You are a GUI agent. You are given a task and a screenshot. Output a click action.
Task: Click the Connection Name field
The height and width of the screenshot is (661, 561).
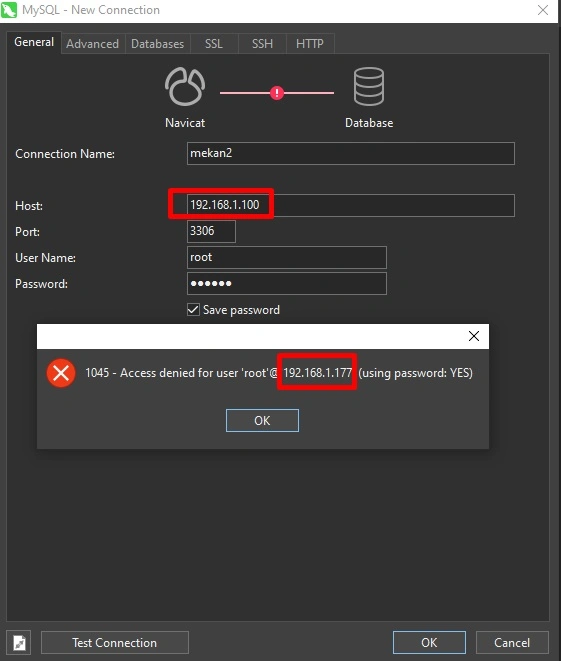351,153
